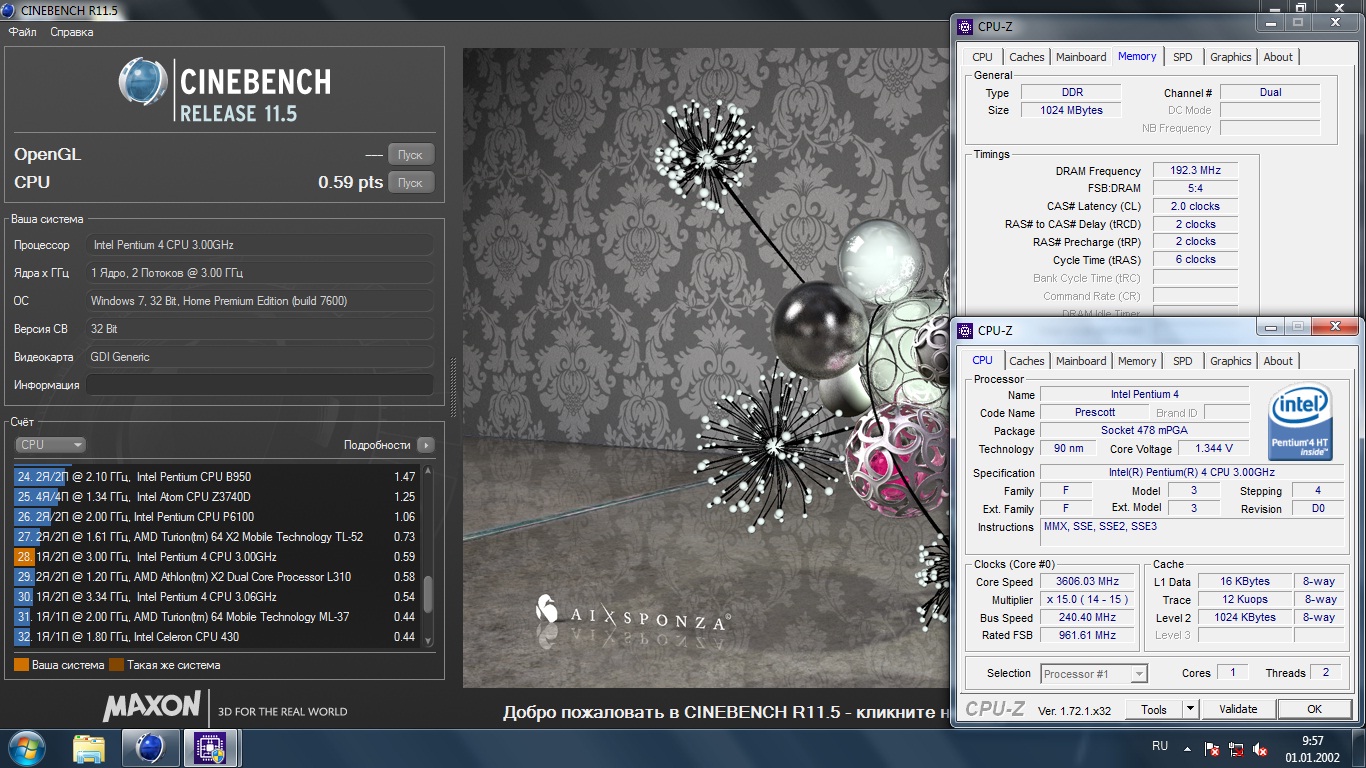Open the network tray icon
The height and width of the screenshot is (768, 1366).
pos(1237,749)
